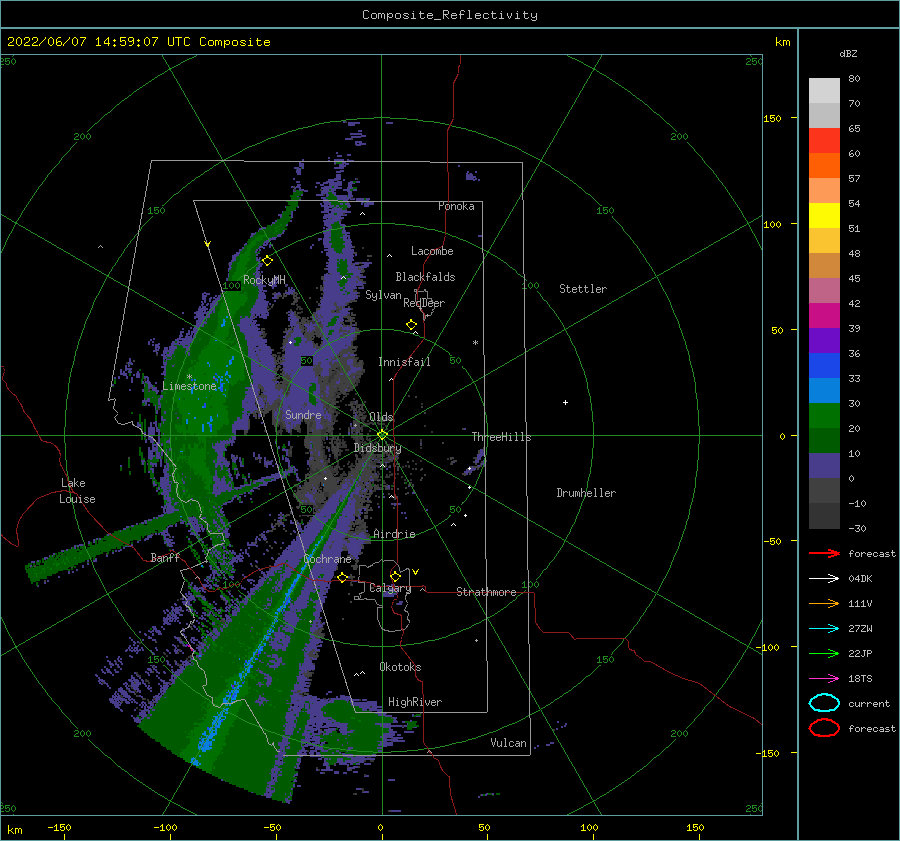The width and height of the screenshot is (900, 841).
Task: Pick the yellow 54 dBZ color swatch
Action: 824,215
